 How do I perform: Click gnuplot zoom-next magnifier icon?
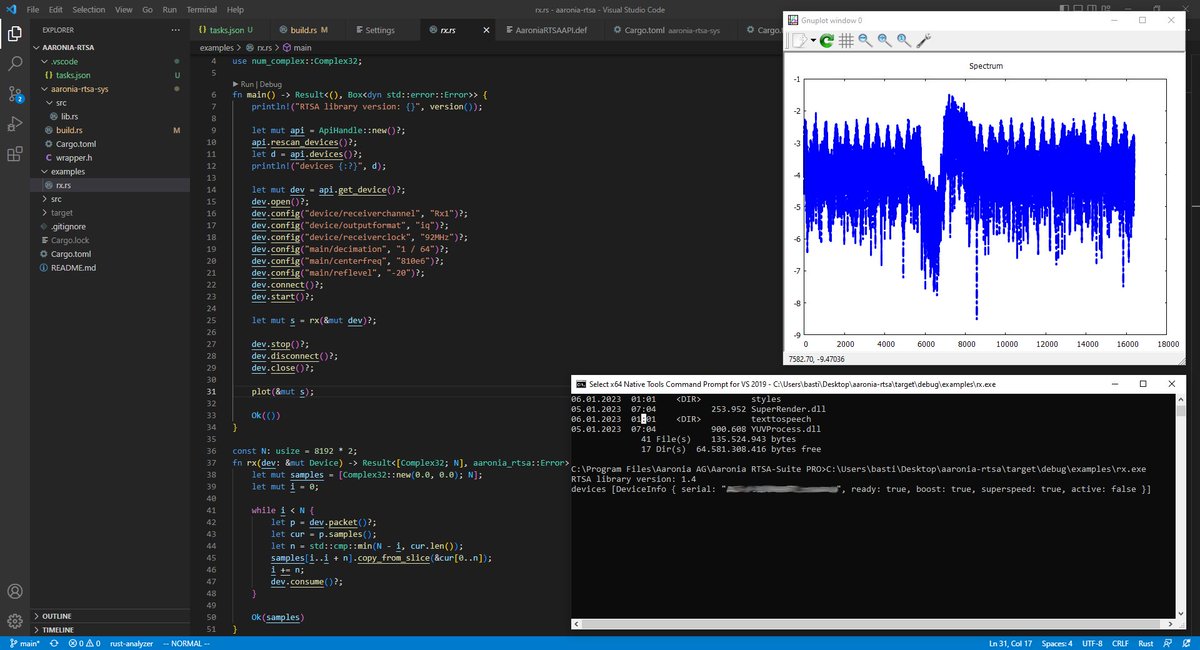pyautogui.click(x=884, y=41)
